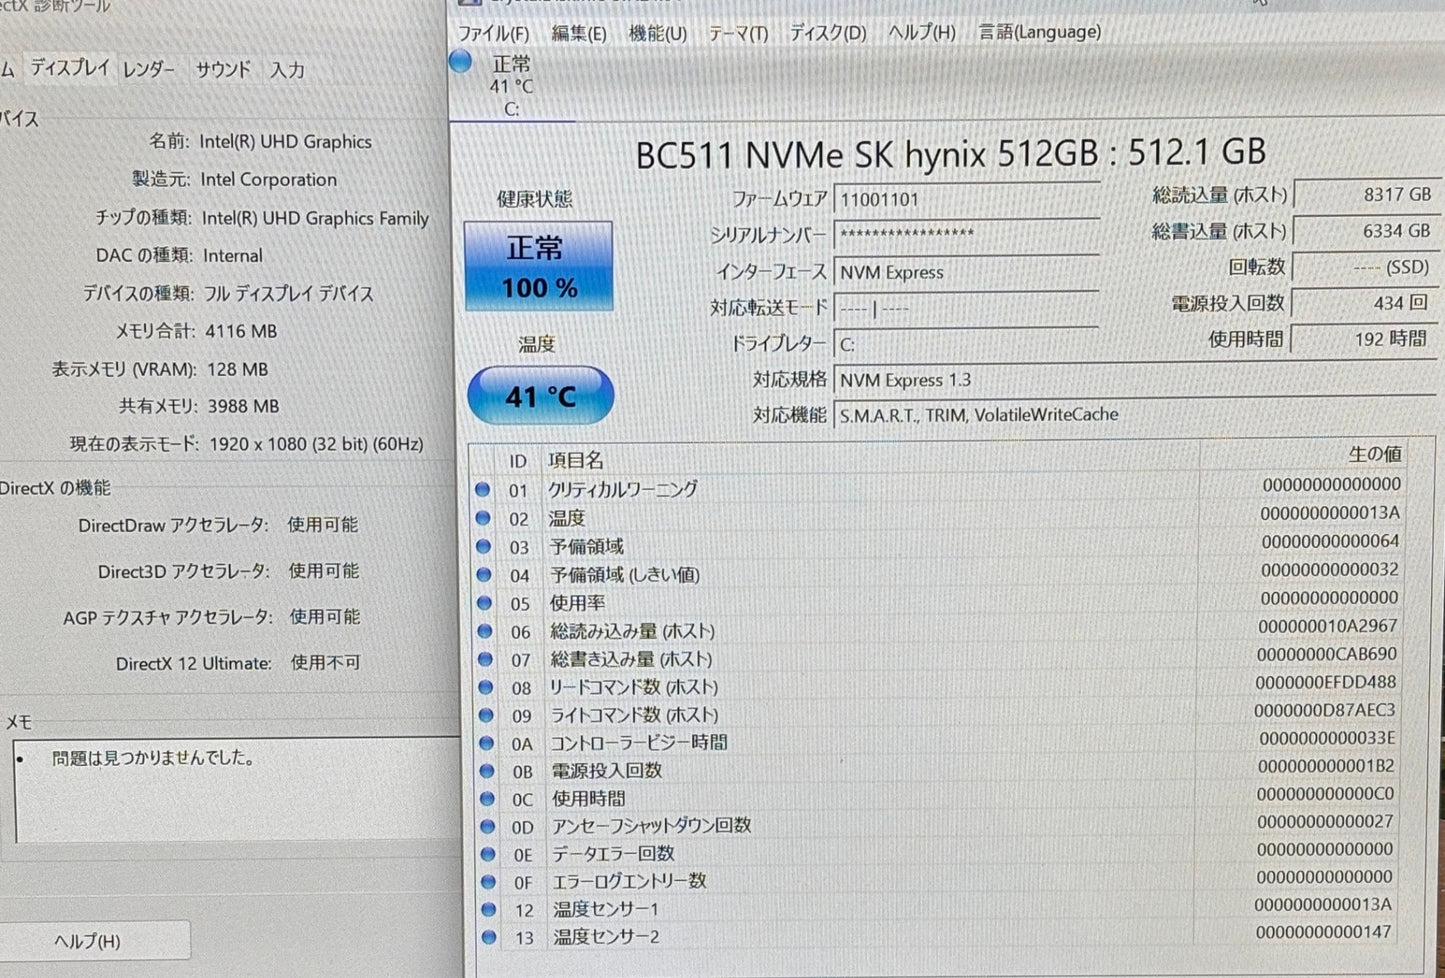Click the VRAM value 128 MB
1445x978 pixels.
click(x=237, y=369)
